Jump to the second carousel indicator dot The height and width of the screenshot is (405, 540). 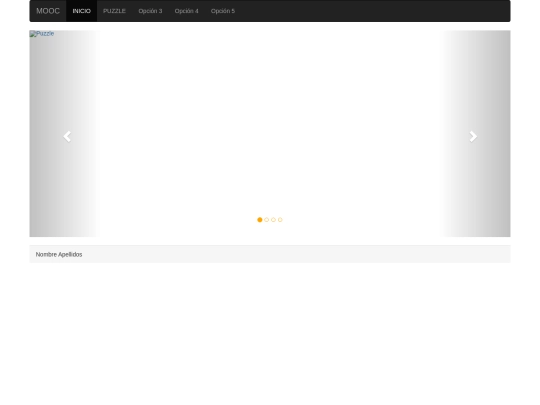267,220
